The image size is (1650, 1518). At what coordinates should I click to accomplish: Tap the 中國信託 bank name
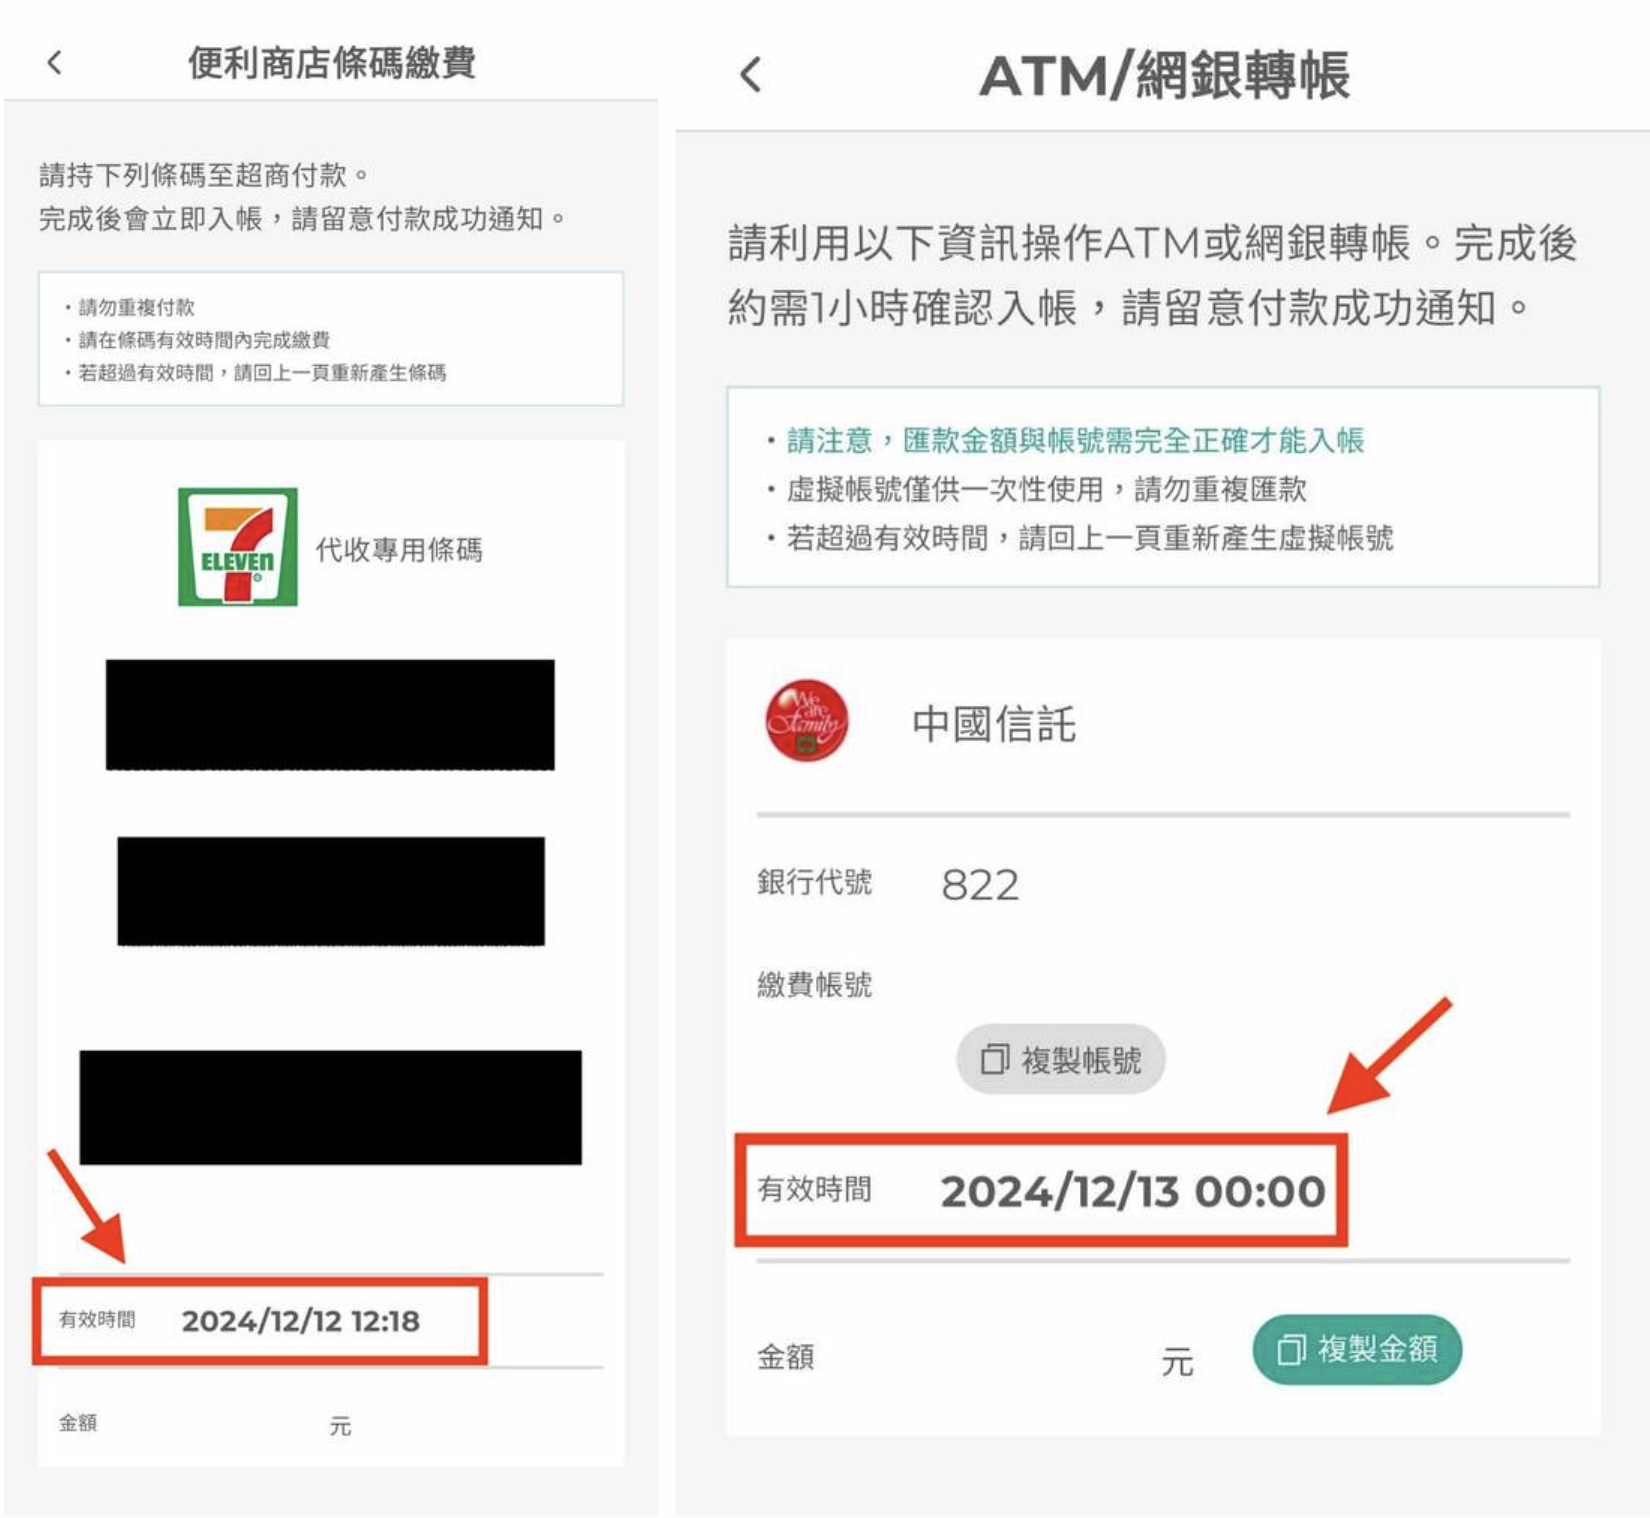(x=994, y=724)
